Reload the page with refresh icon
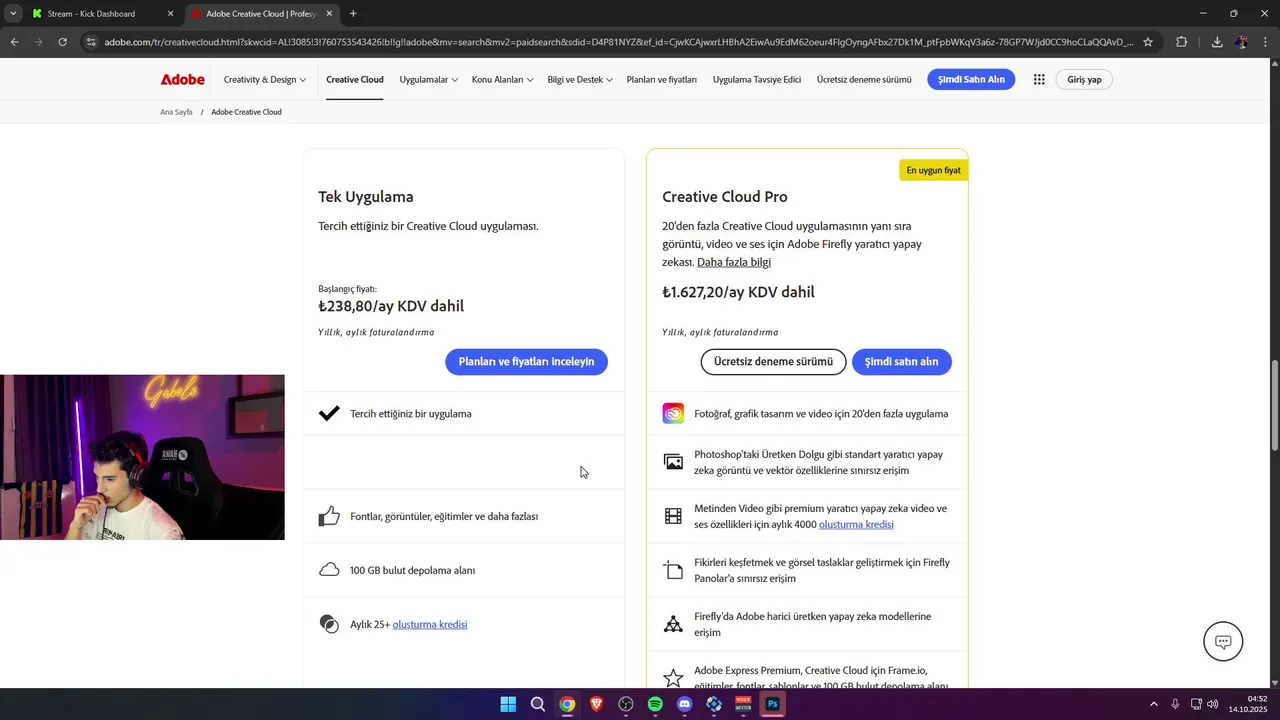Screen dimensions: 1280x720 point(62,42)
